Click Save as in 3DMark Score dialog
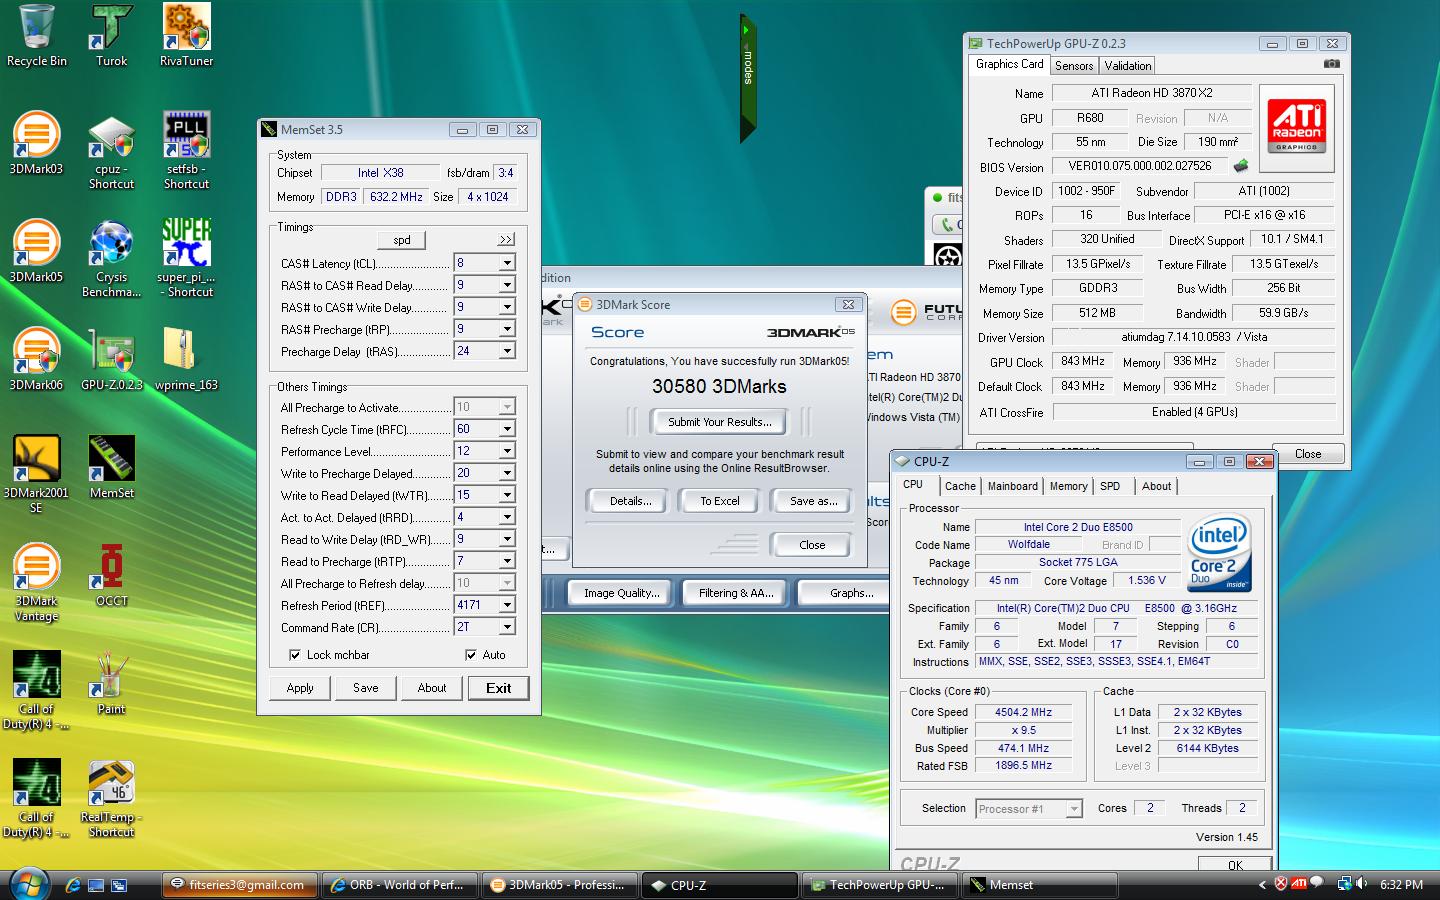 point(814,501)
